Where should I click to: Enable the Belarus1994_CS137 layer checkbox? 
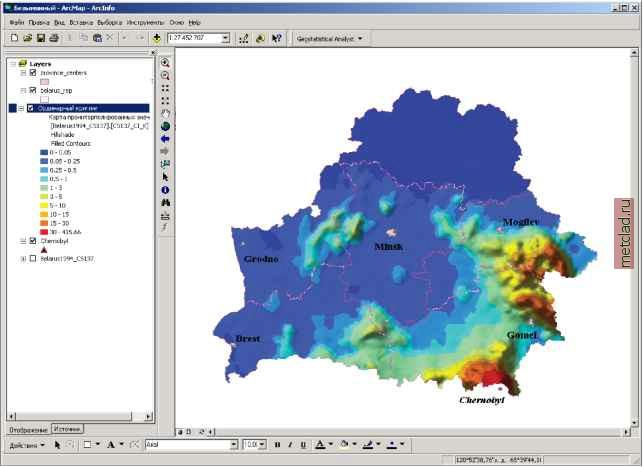(33, 258)
